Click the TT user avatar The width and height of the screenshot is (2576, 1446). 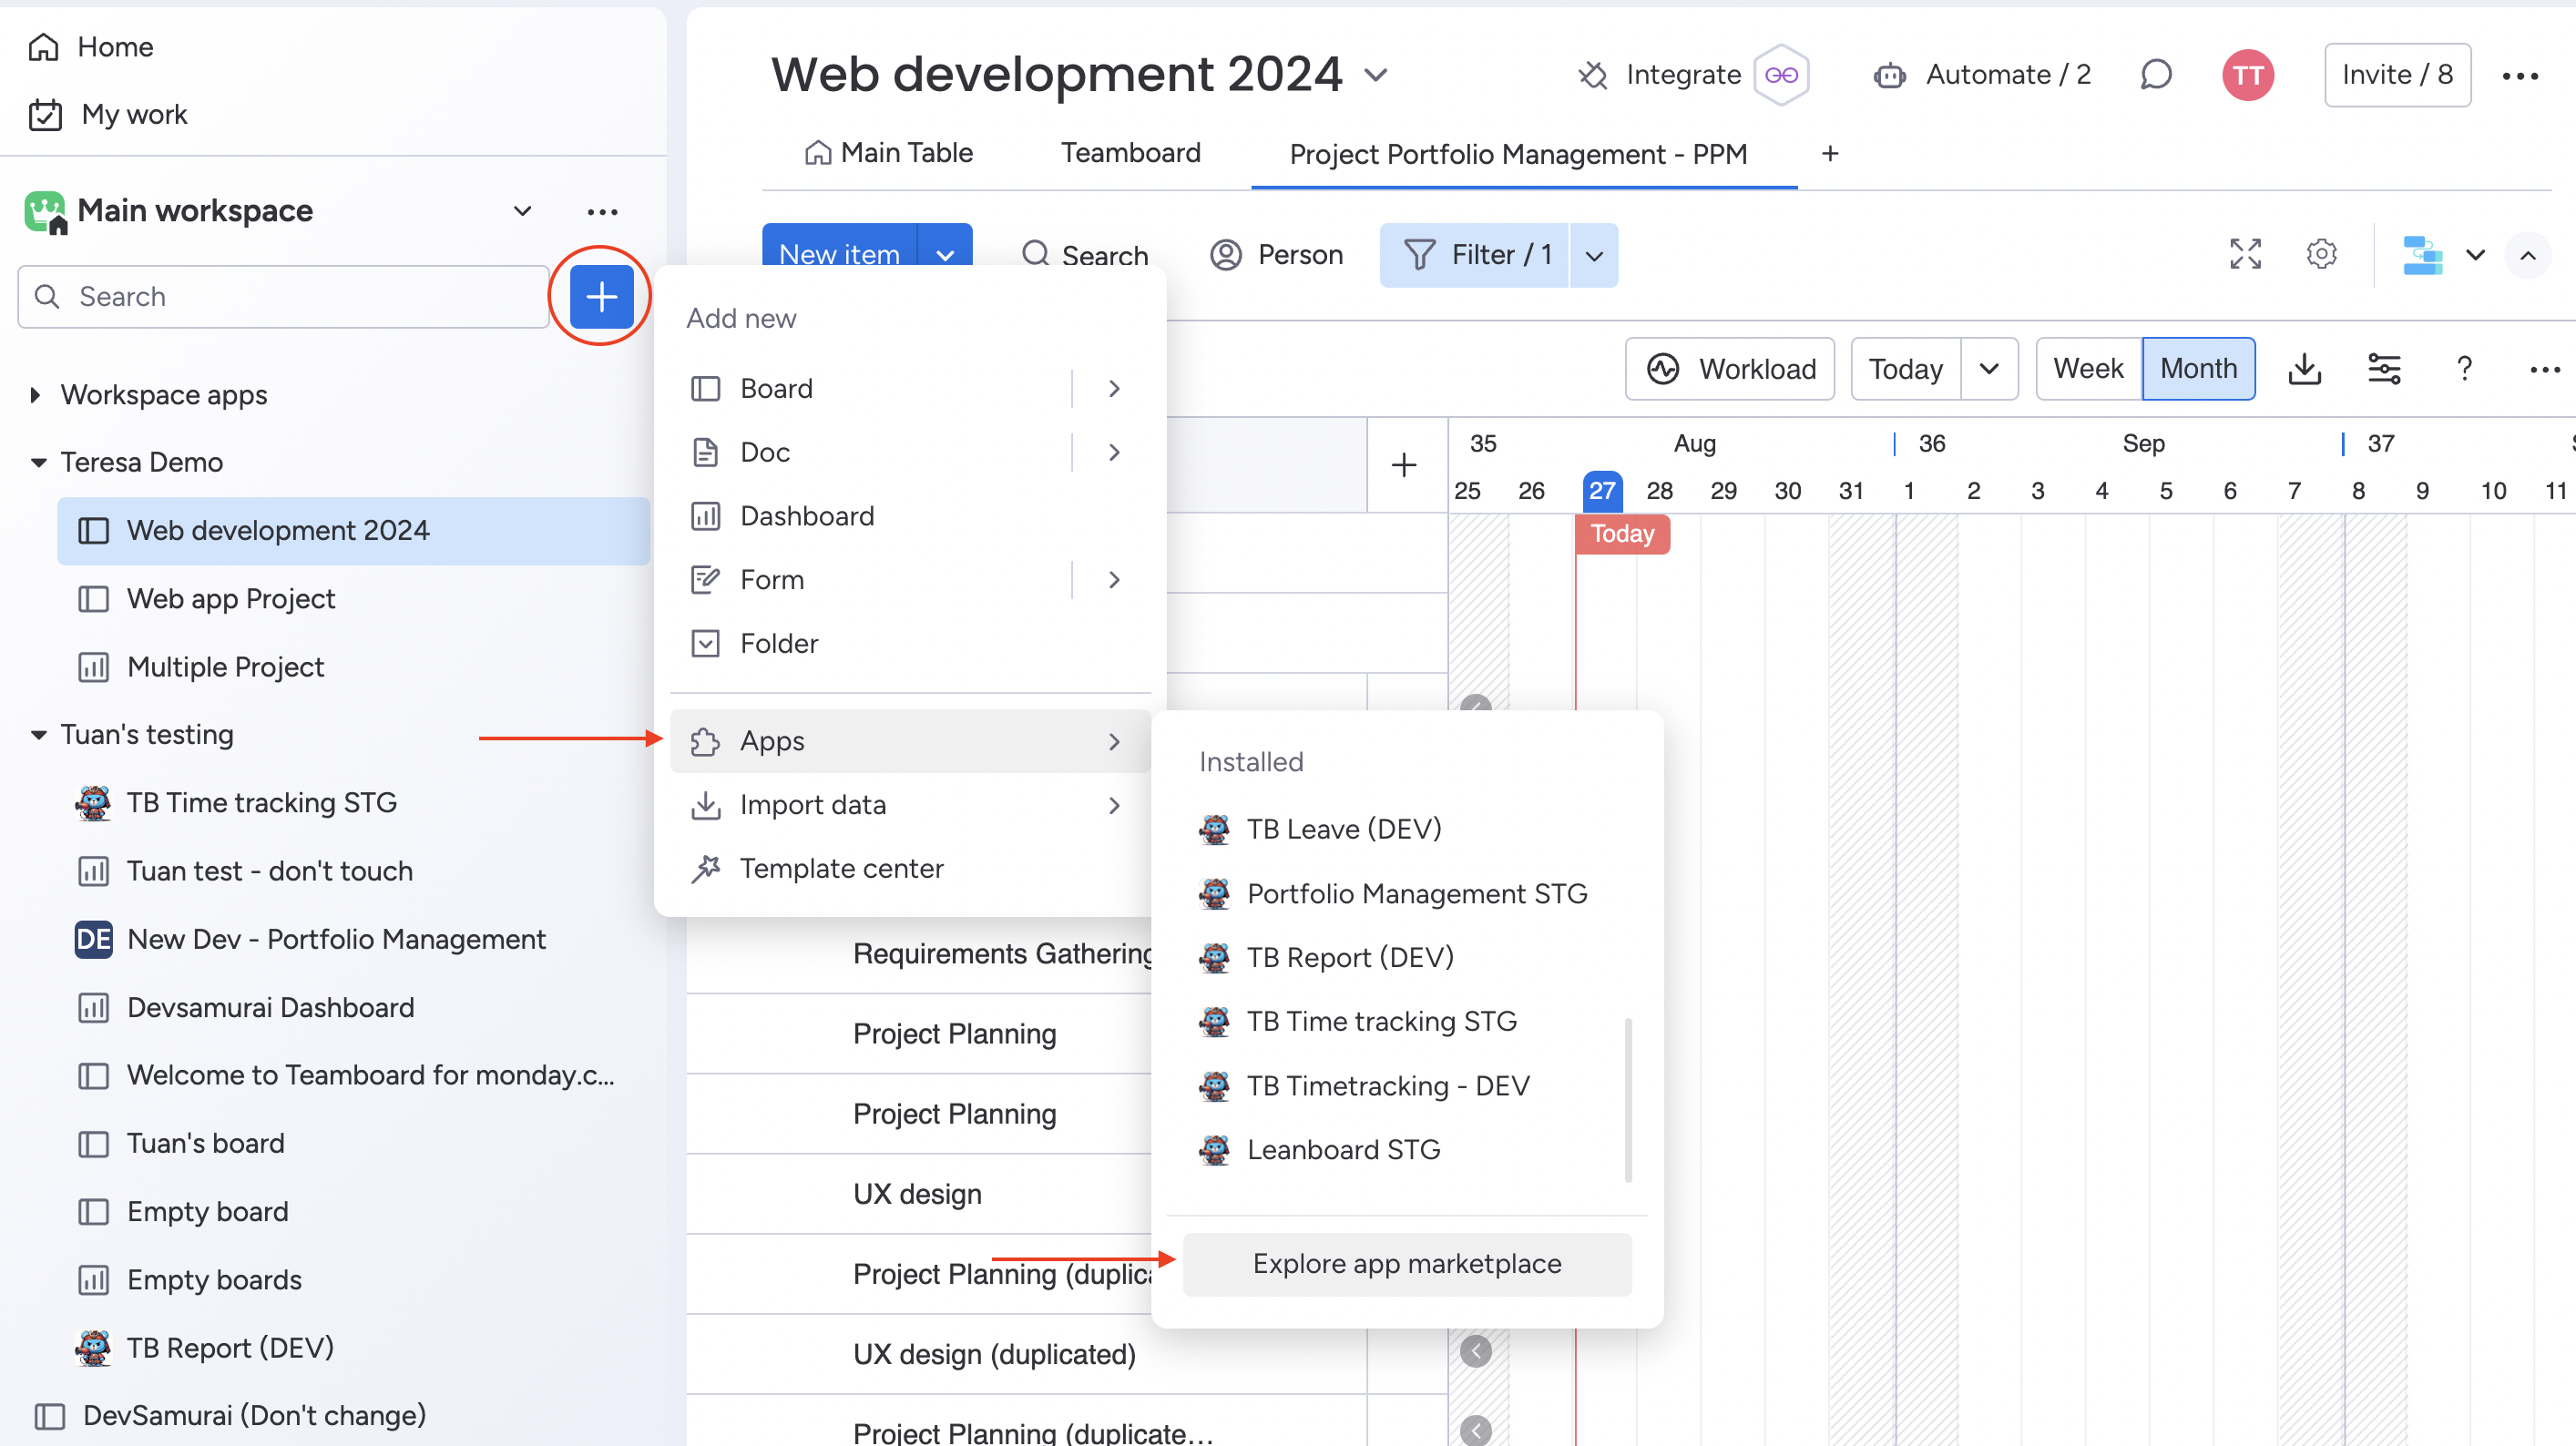[x=2247, y=75]
